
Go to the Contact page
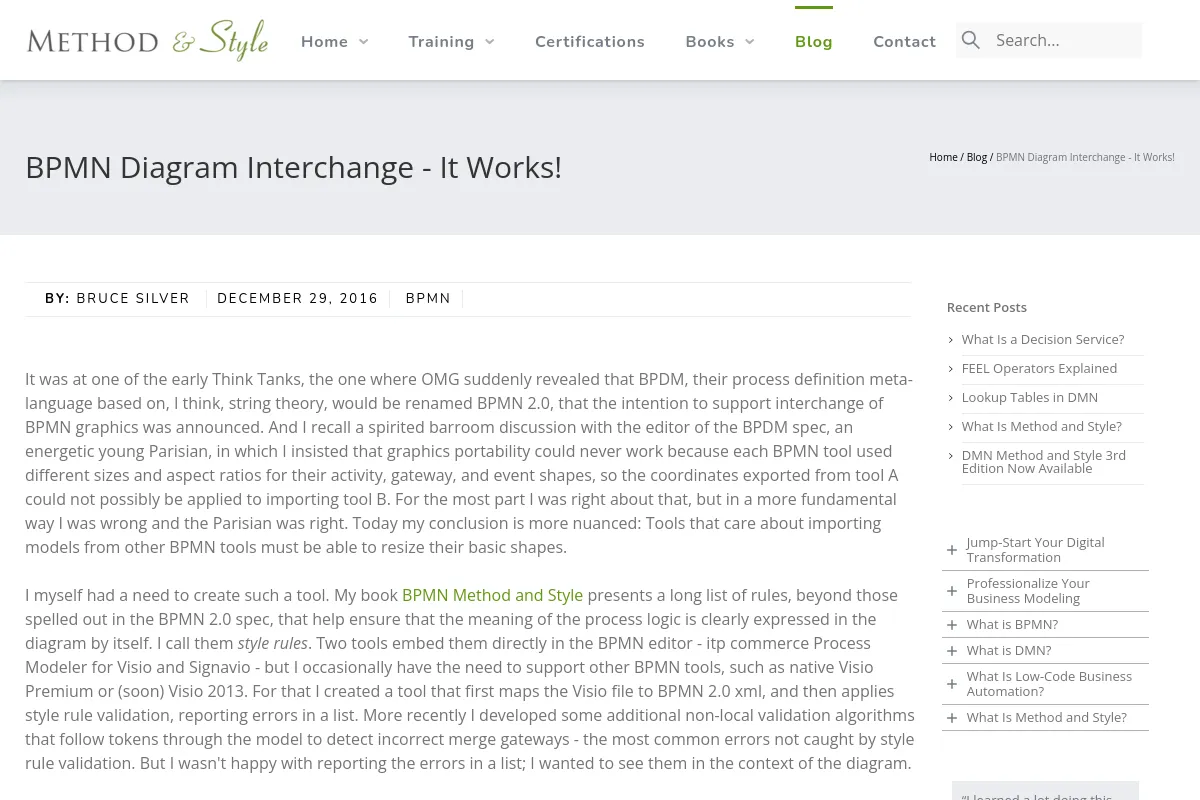pyautogui.click(x=905, y=41)
